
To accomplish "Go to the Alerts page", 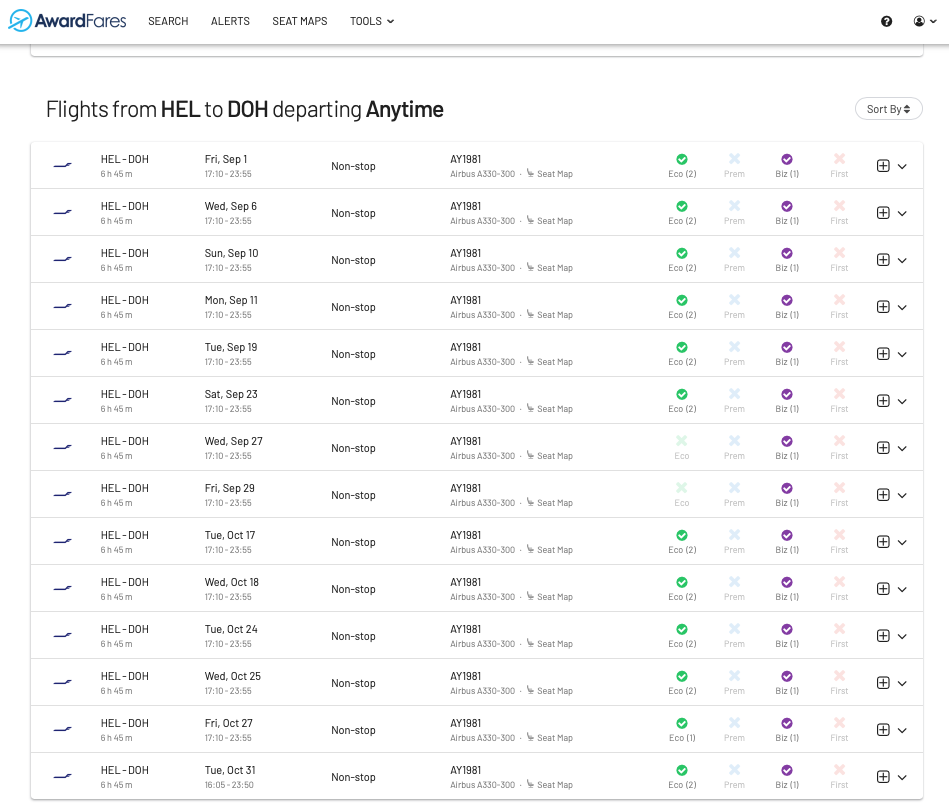I will tap(230, 21).
